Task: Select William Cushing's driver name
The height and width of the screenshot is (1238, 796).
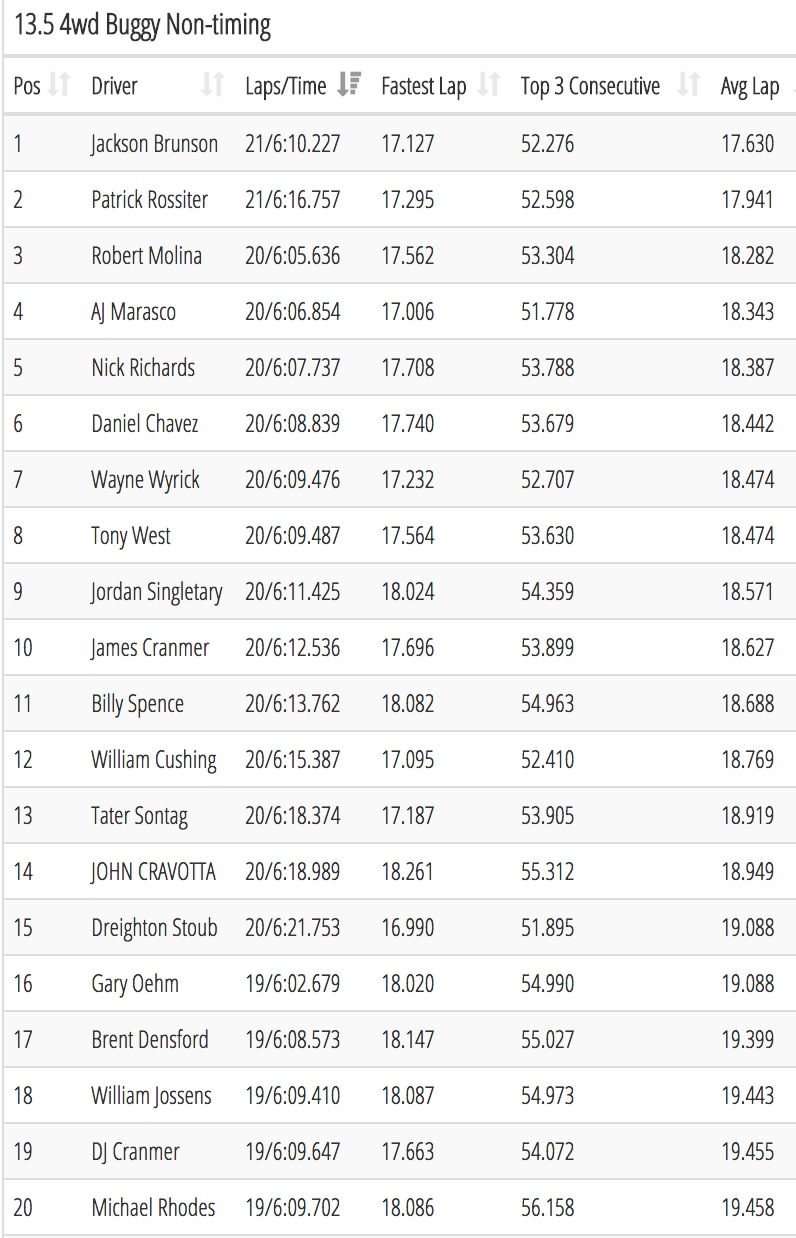Action: click(x=154, y=760)
